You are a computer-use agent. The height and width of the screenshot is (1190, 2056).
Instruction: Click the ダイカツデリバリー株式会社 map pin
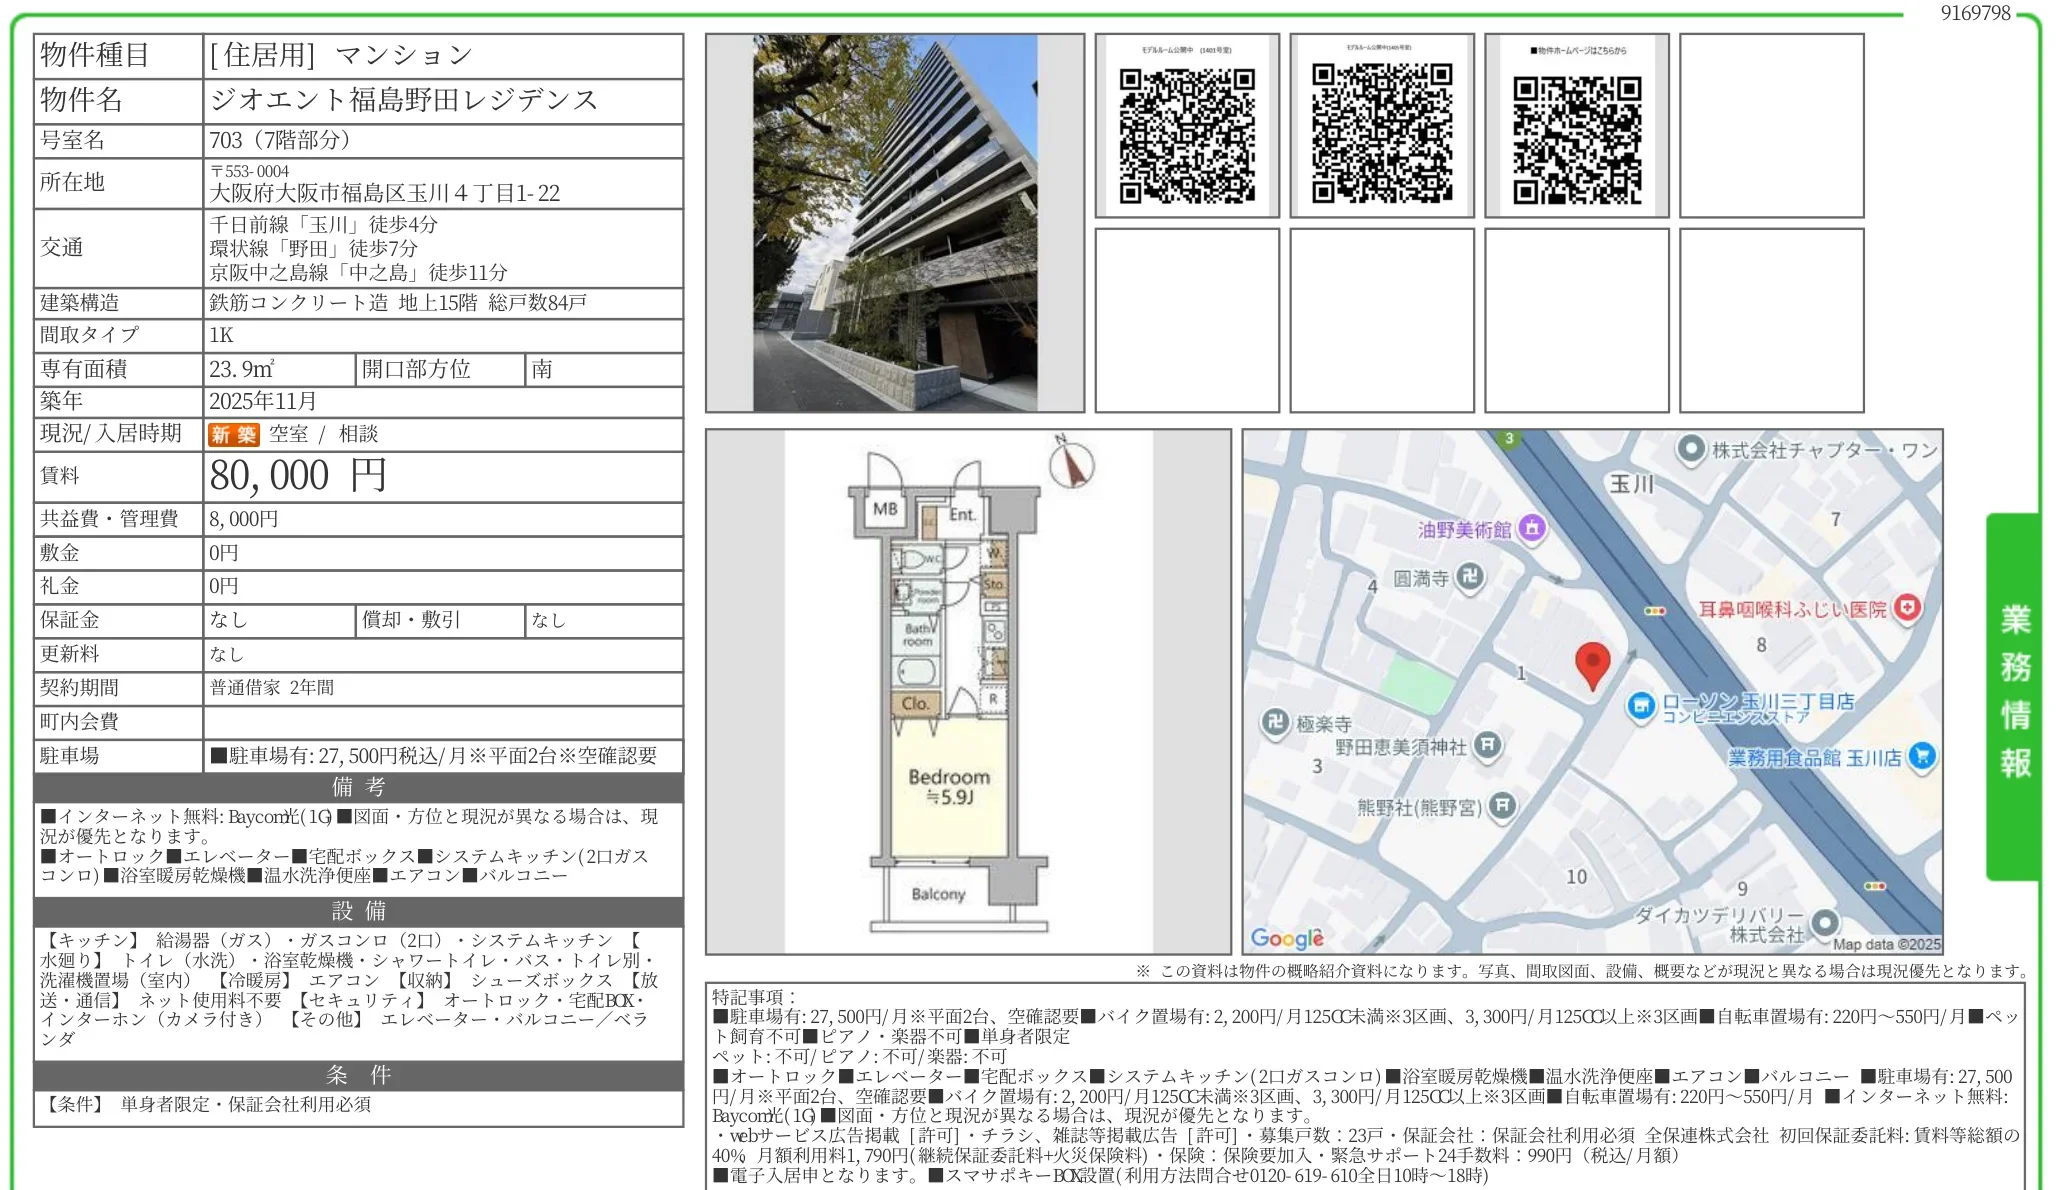click(x=1825, y=922)
